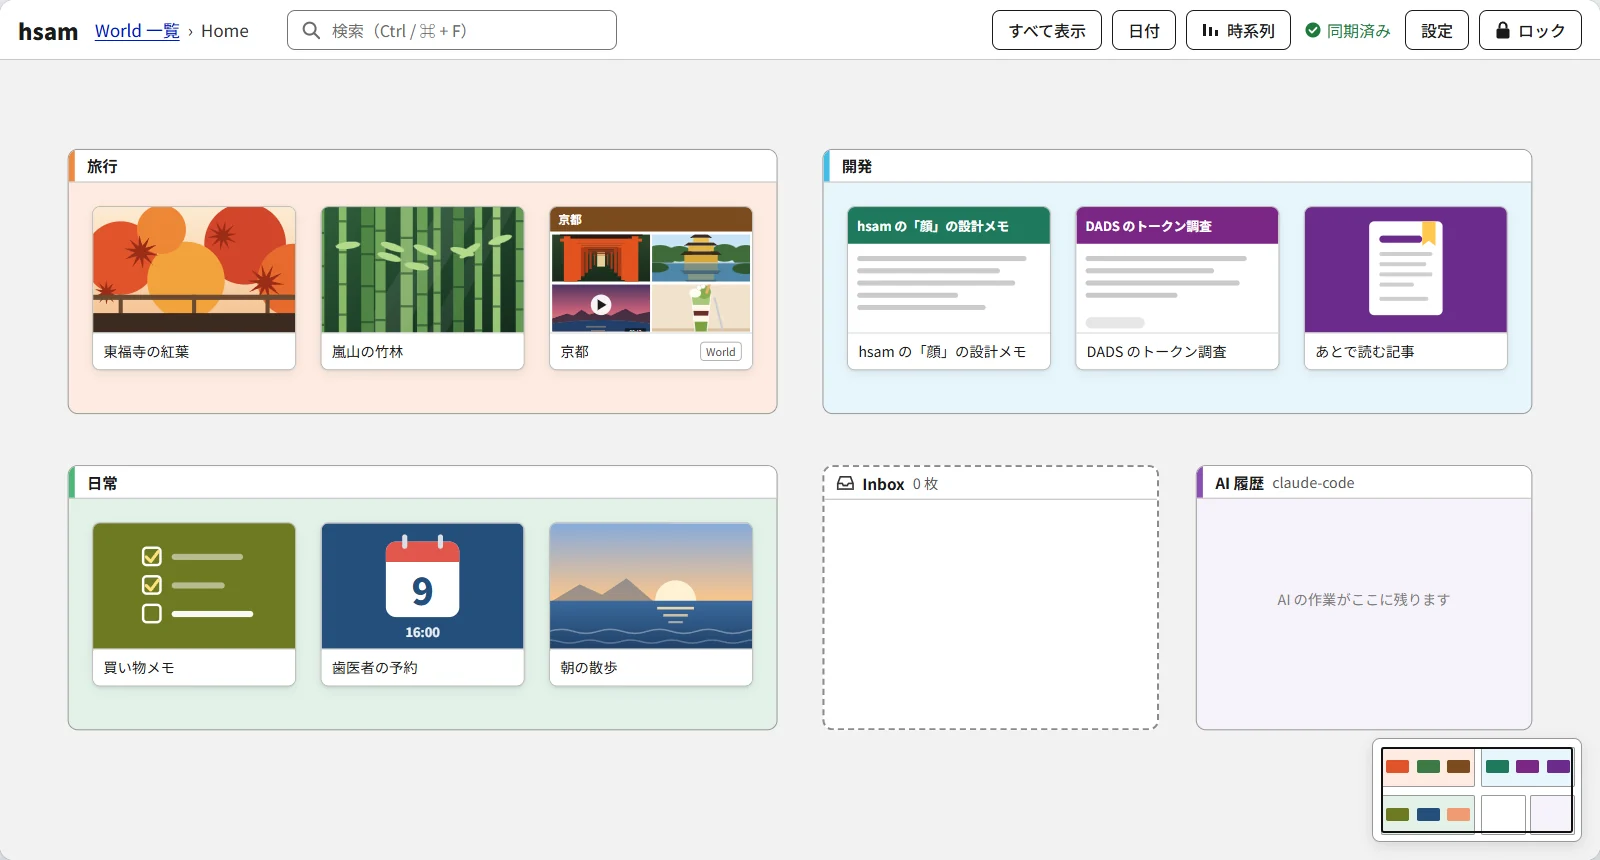Click Home in the breadcrumb
Screen dimensions: 1600x860
(225, 31)
